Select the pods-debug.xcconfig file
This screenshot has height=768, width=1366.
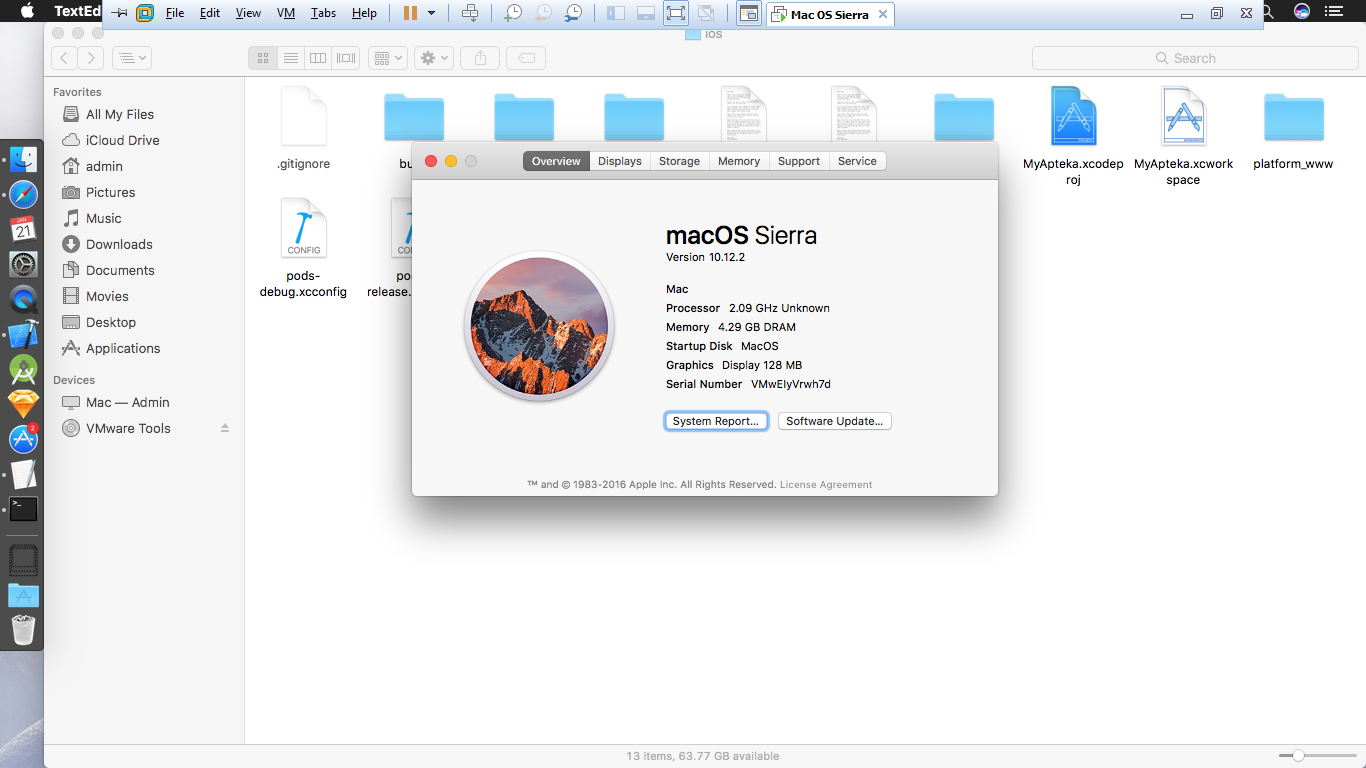(303, 248)
